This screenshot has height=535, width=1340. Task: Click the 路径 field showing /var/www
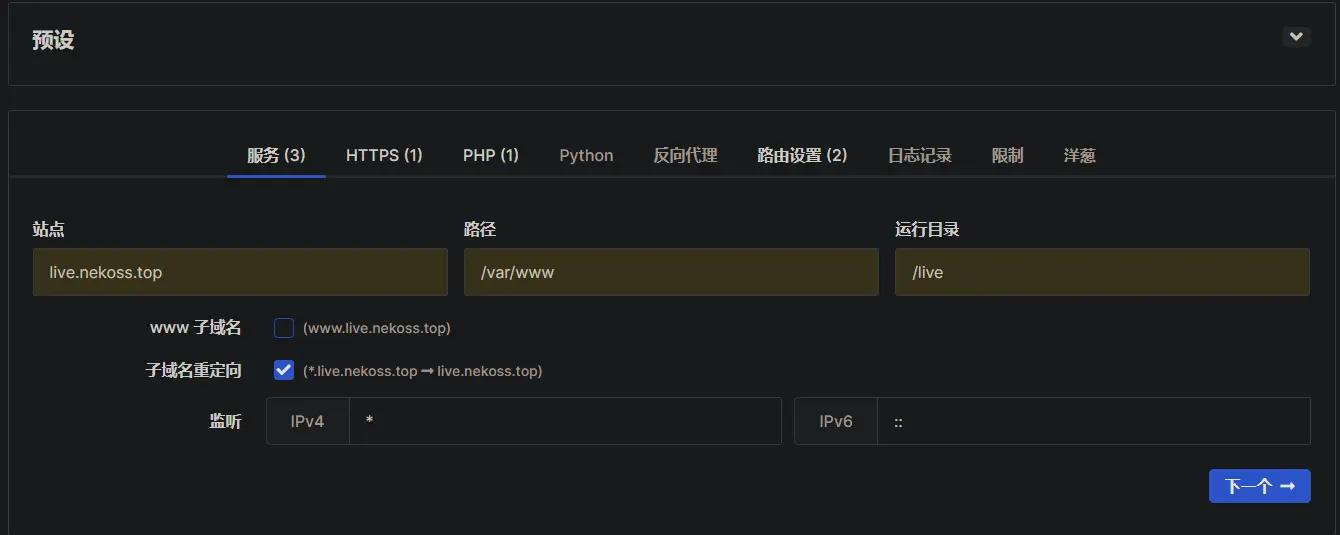671,272
